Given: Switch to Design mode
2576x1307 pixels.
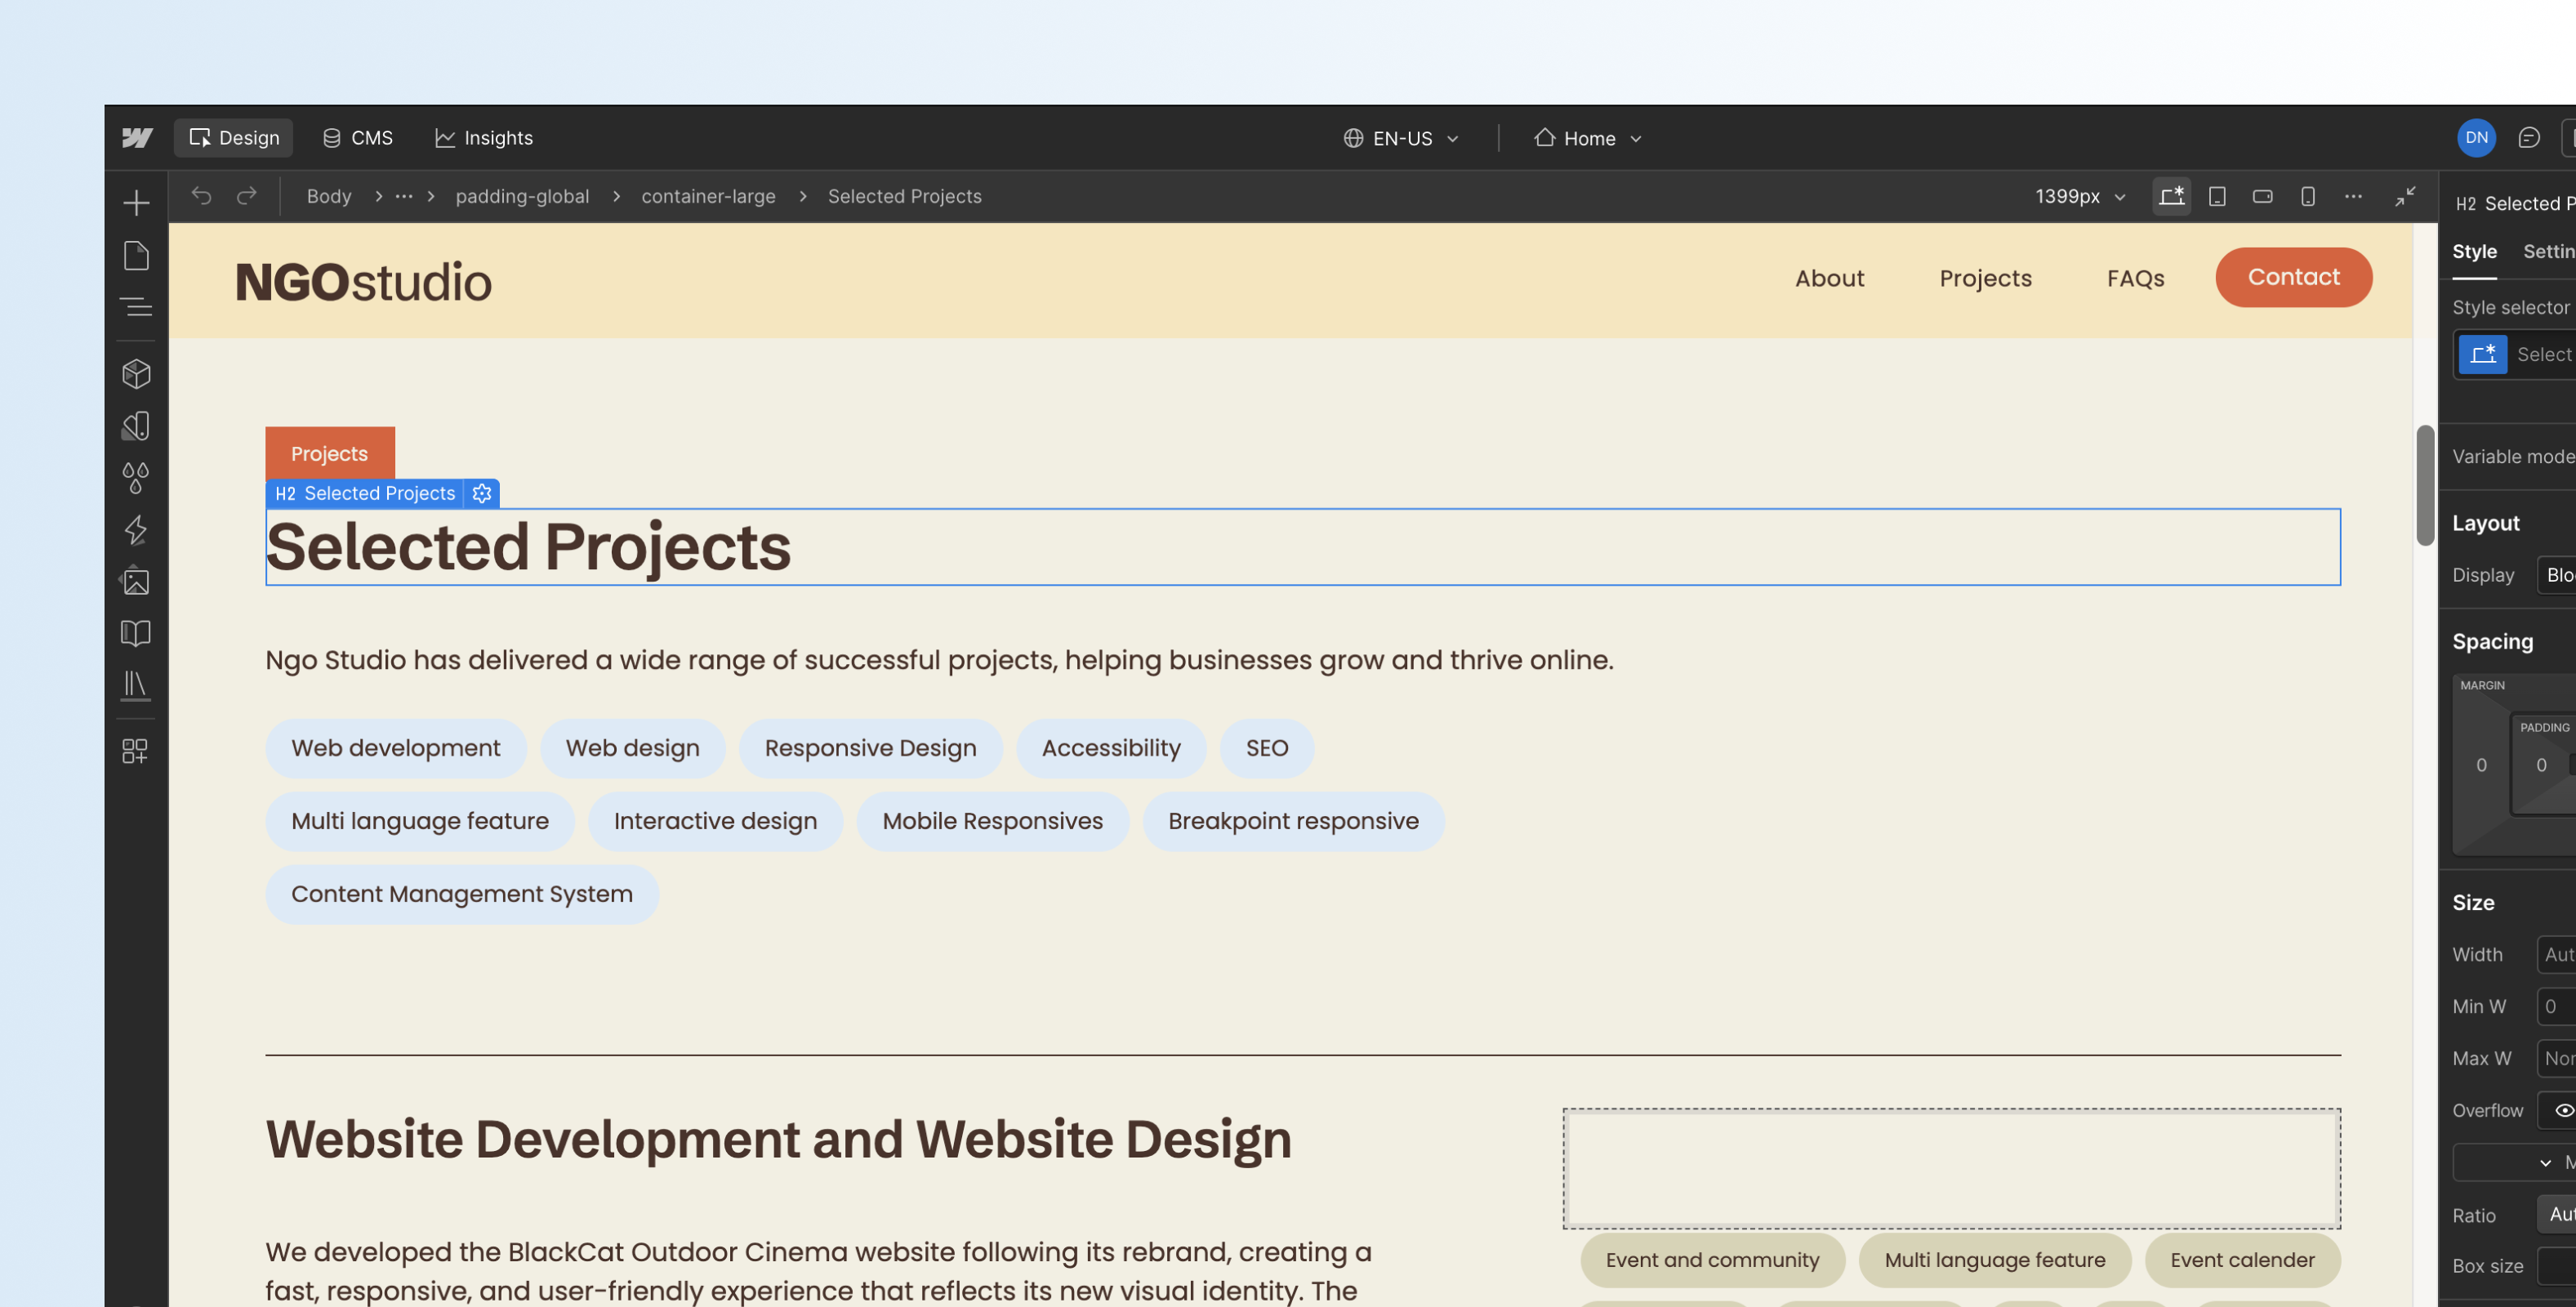Looking at the screenshot, I should pyautogui.click(x=234, y=138).
